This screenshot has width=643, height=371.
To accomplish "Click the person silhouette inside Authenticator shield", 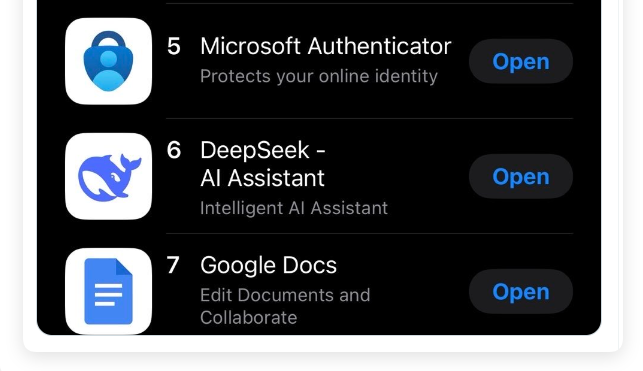I will [x=108, y=71].
